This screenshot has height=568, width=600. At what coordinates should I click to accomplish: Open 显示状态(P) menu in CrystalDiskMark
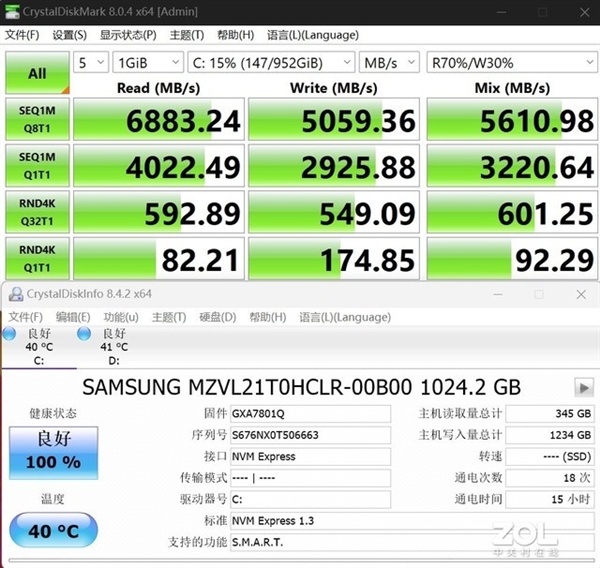point(128,35)
